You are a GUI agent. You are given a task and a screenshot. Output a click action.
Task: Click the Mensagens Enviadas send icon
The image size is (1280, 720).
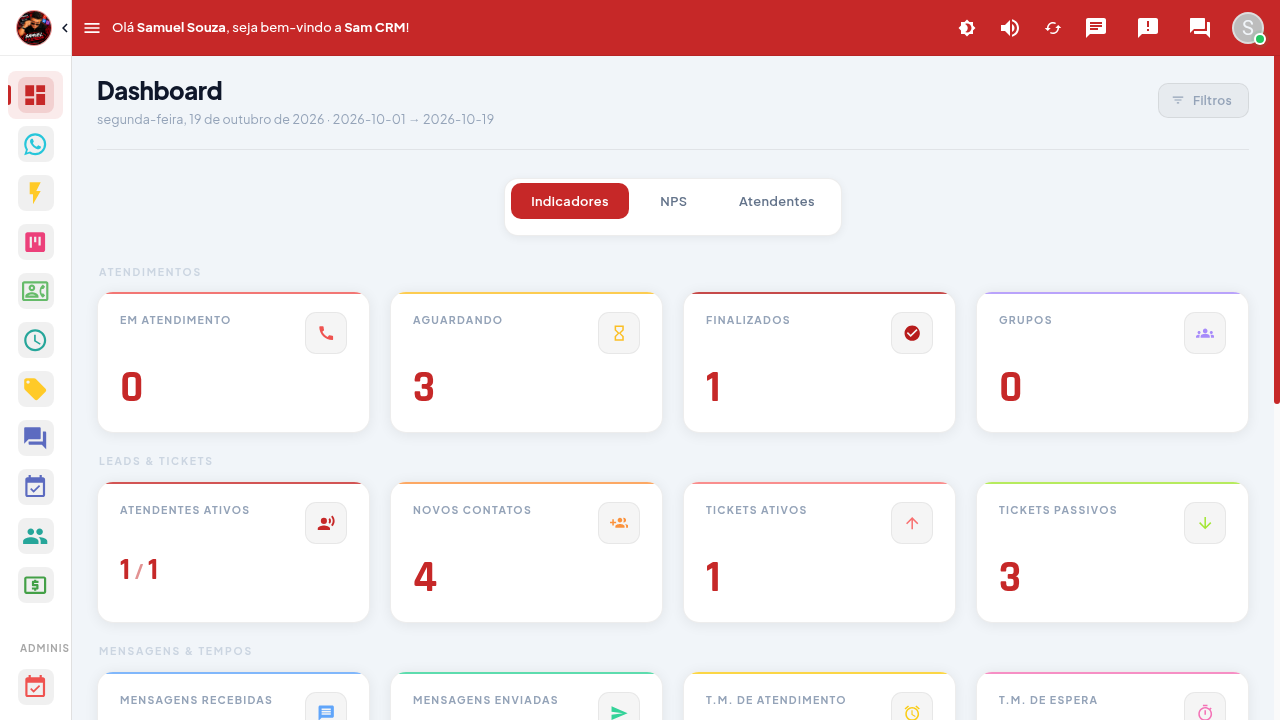[x=619, y=707]
